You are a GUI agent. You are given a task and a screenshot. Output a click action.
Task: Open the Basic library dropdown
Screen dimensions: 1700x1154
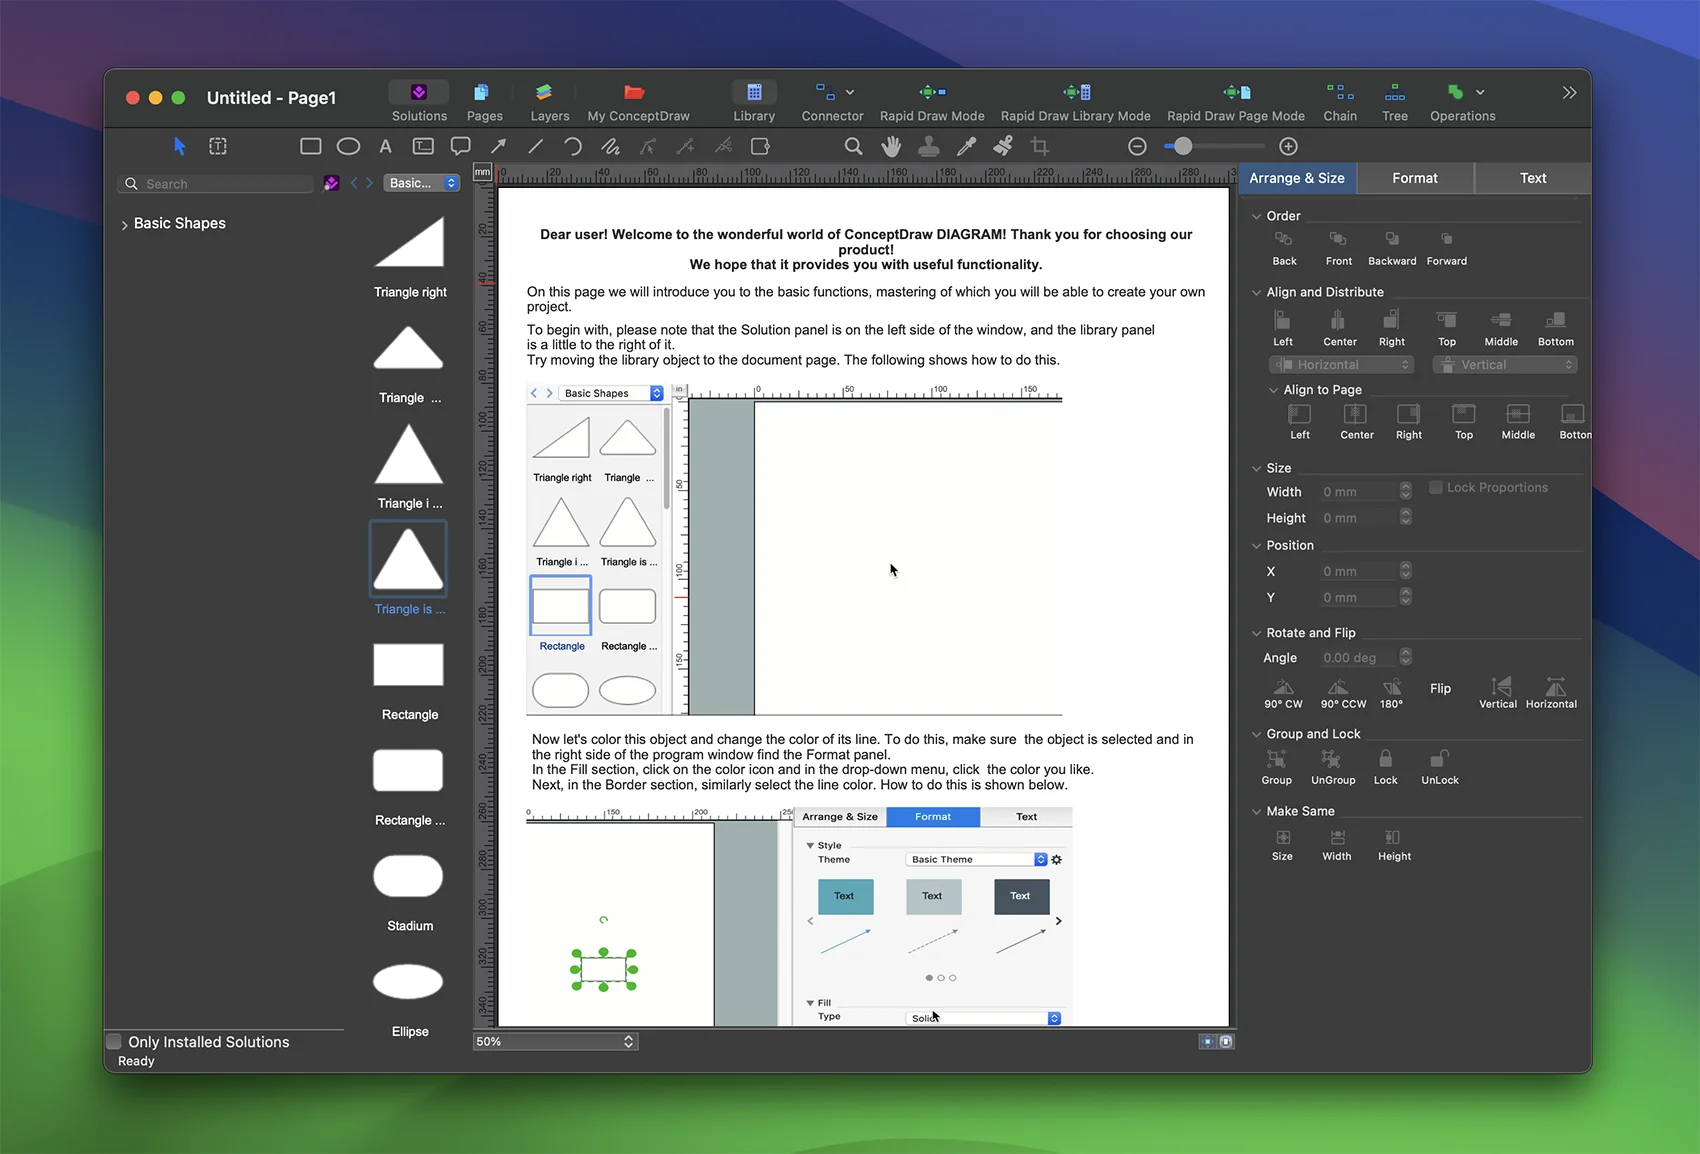[422, 183]
